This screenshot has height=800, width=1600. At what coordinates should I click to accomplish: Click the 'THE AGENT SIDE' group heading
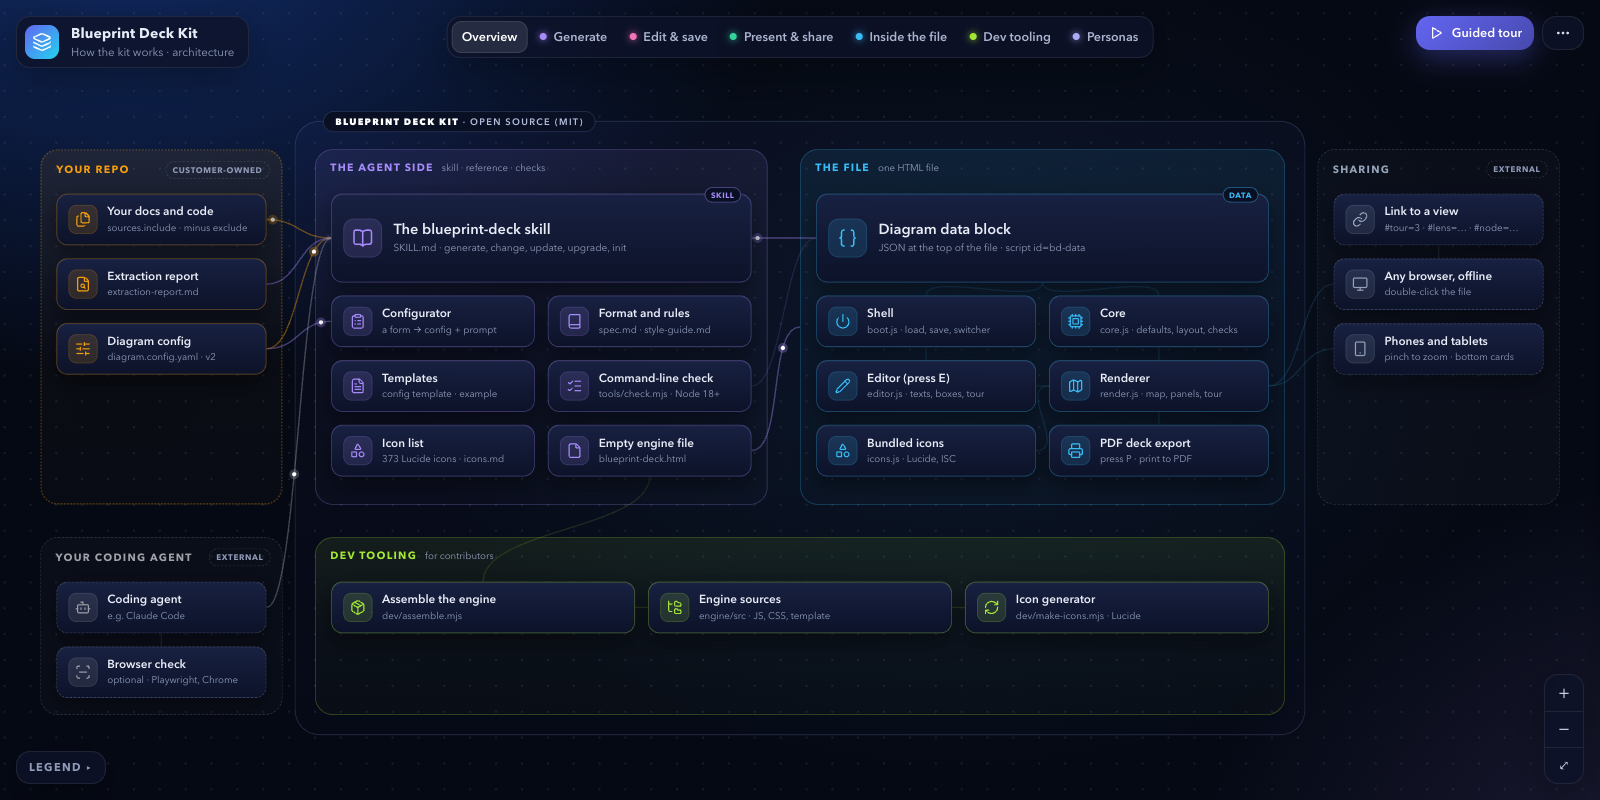(x=381, y=168)
